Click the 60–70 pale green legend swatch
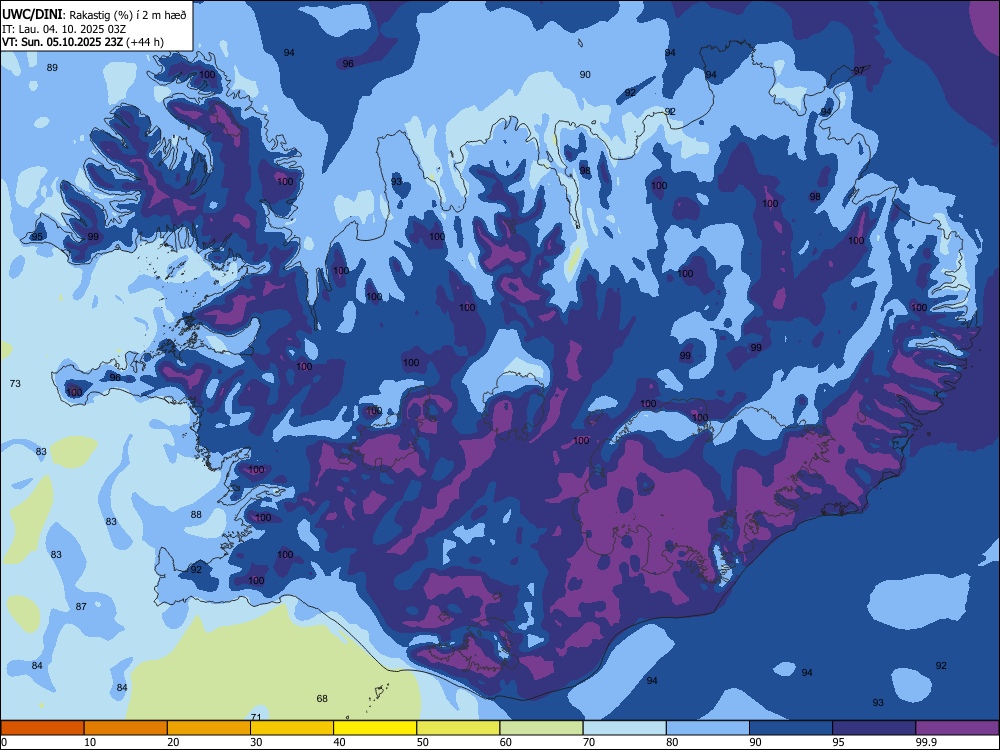The width and height of the screenshot is (1000, 750). coord(541,728)
